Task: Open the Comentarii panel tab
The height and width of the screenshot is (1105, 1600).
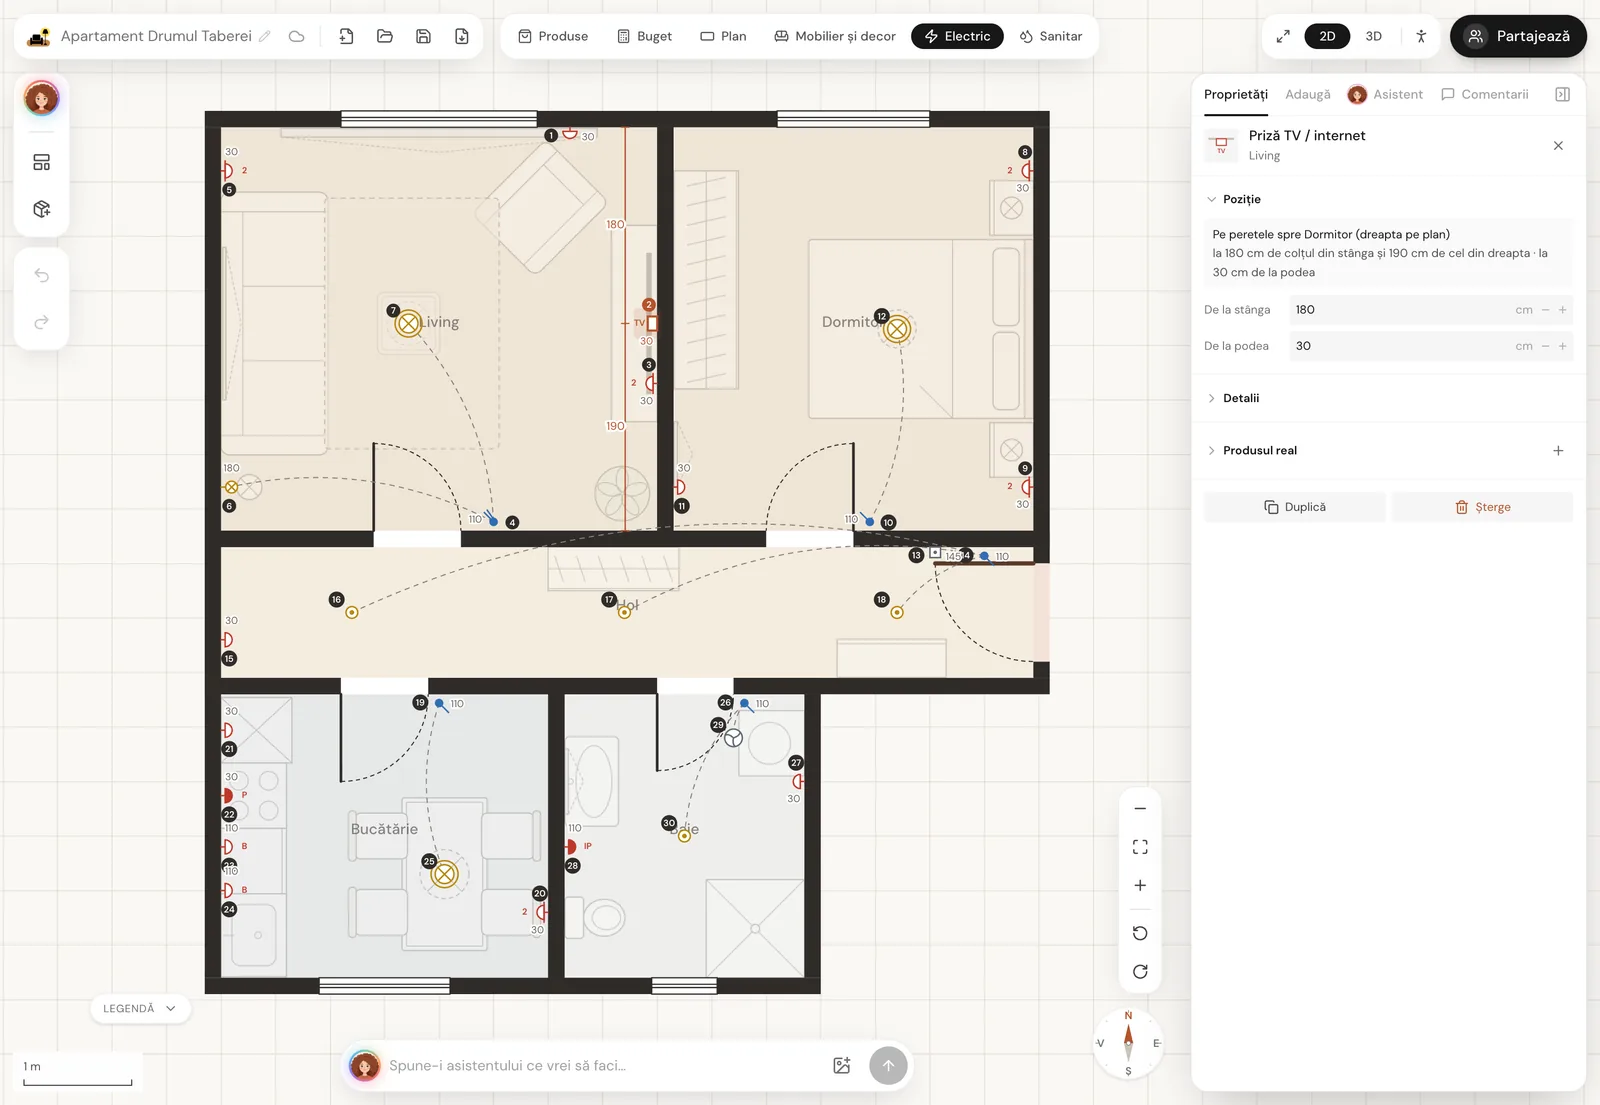Action: (x=1484, y=94)
